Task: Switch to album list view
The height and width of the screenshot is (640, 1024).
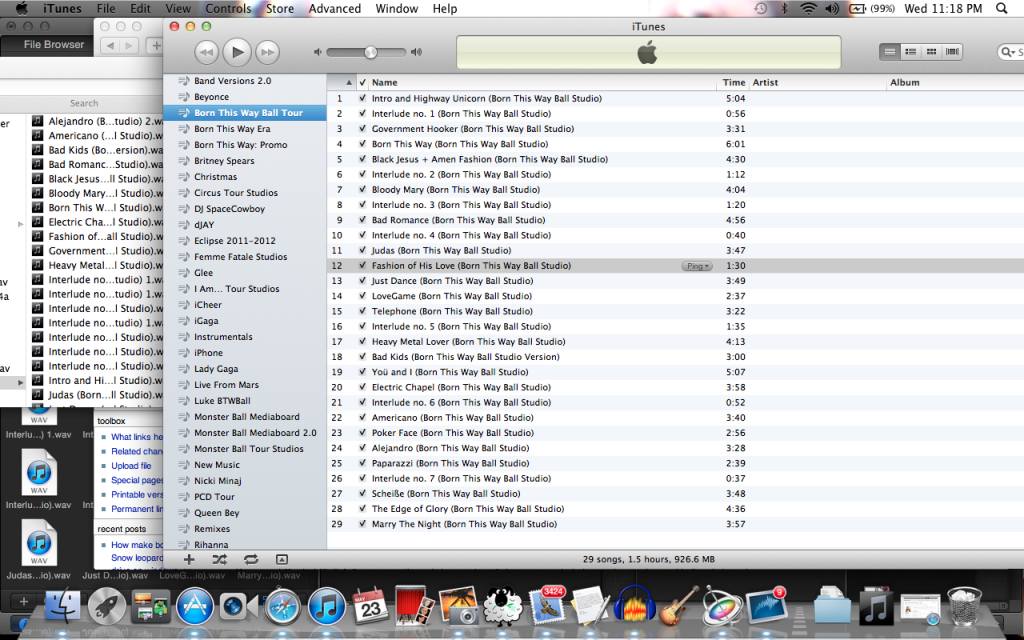Action: [x=910, y=52]
